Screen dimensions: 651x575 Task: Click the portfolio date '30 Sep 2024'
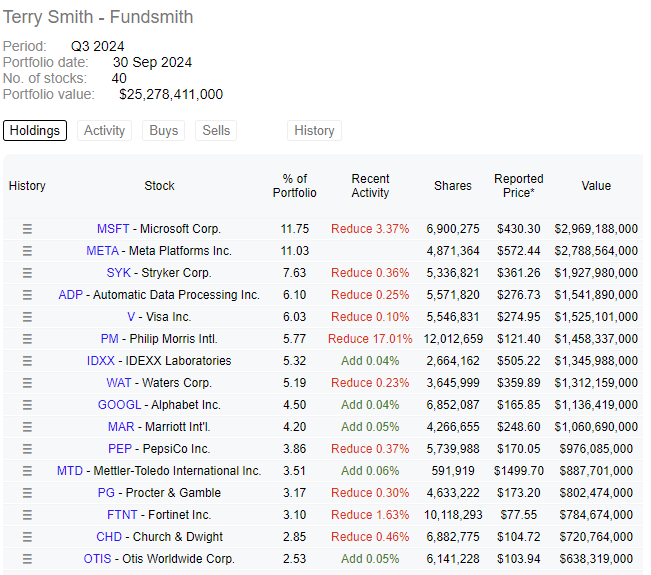152,62
